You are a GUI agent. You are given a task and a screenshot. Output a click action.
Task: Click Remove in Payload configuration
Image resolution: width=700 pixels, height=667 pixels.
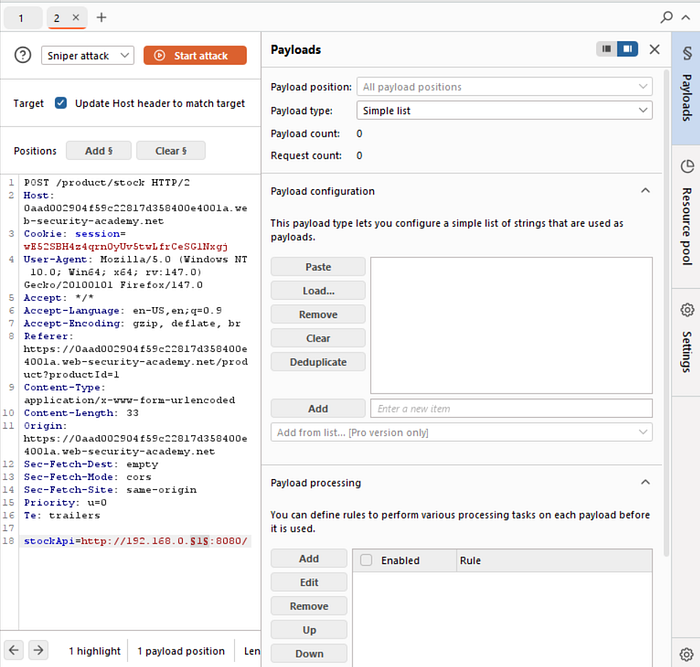tap(318, 314)
